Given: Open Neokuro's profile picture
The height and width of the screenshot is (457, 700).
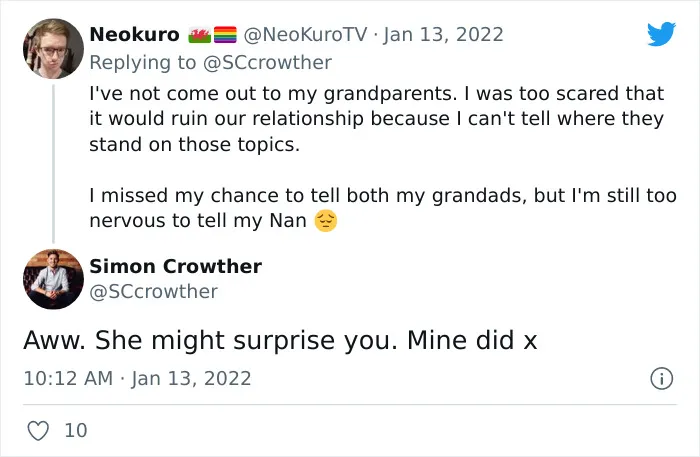Looking at the screenshot, I should tap(54, 49).
